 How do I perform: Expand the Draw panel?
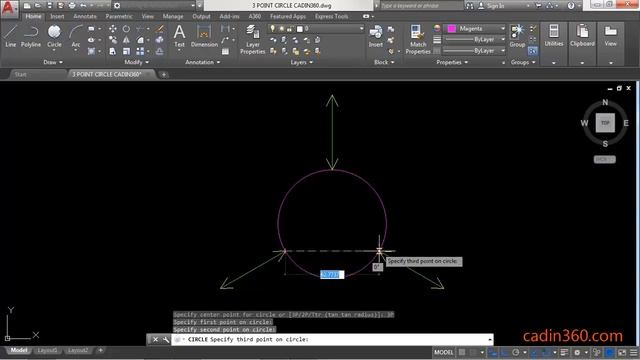[53, 62]
